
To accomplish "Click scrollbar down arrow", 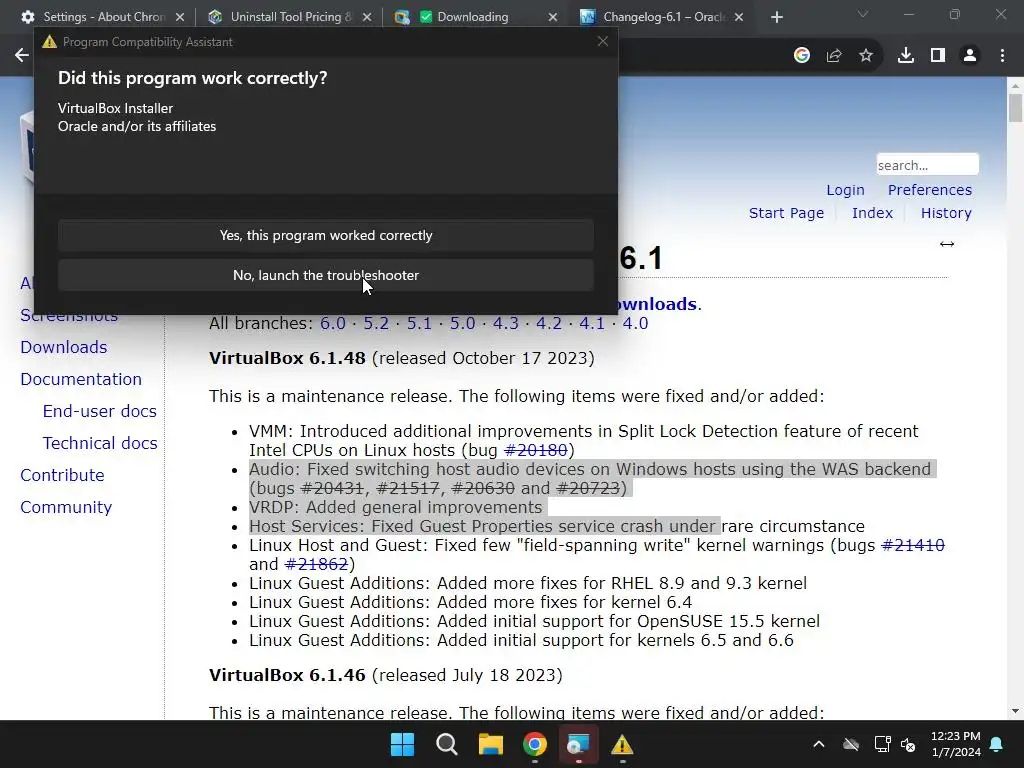I will coord(1014,711).
